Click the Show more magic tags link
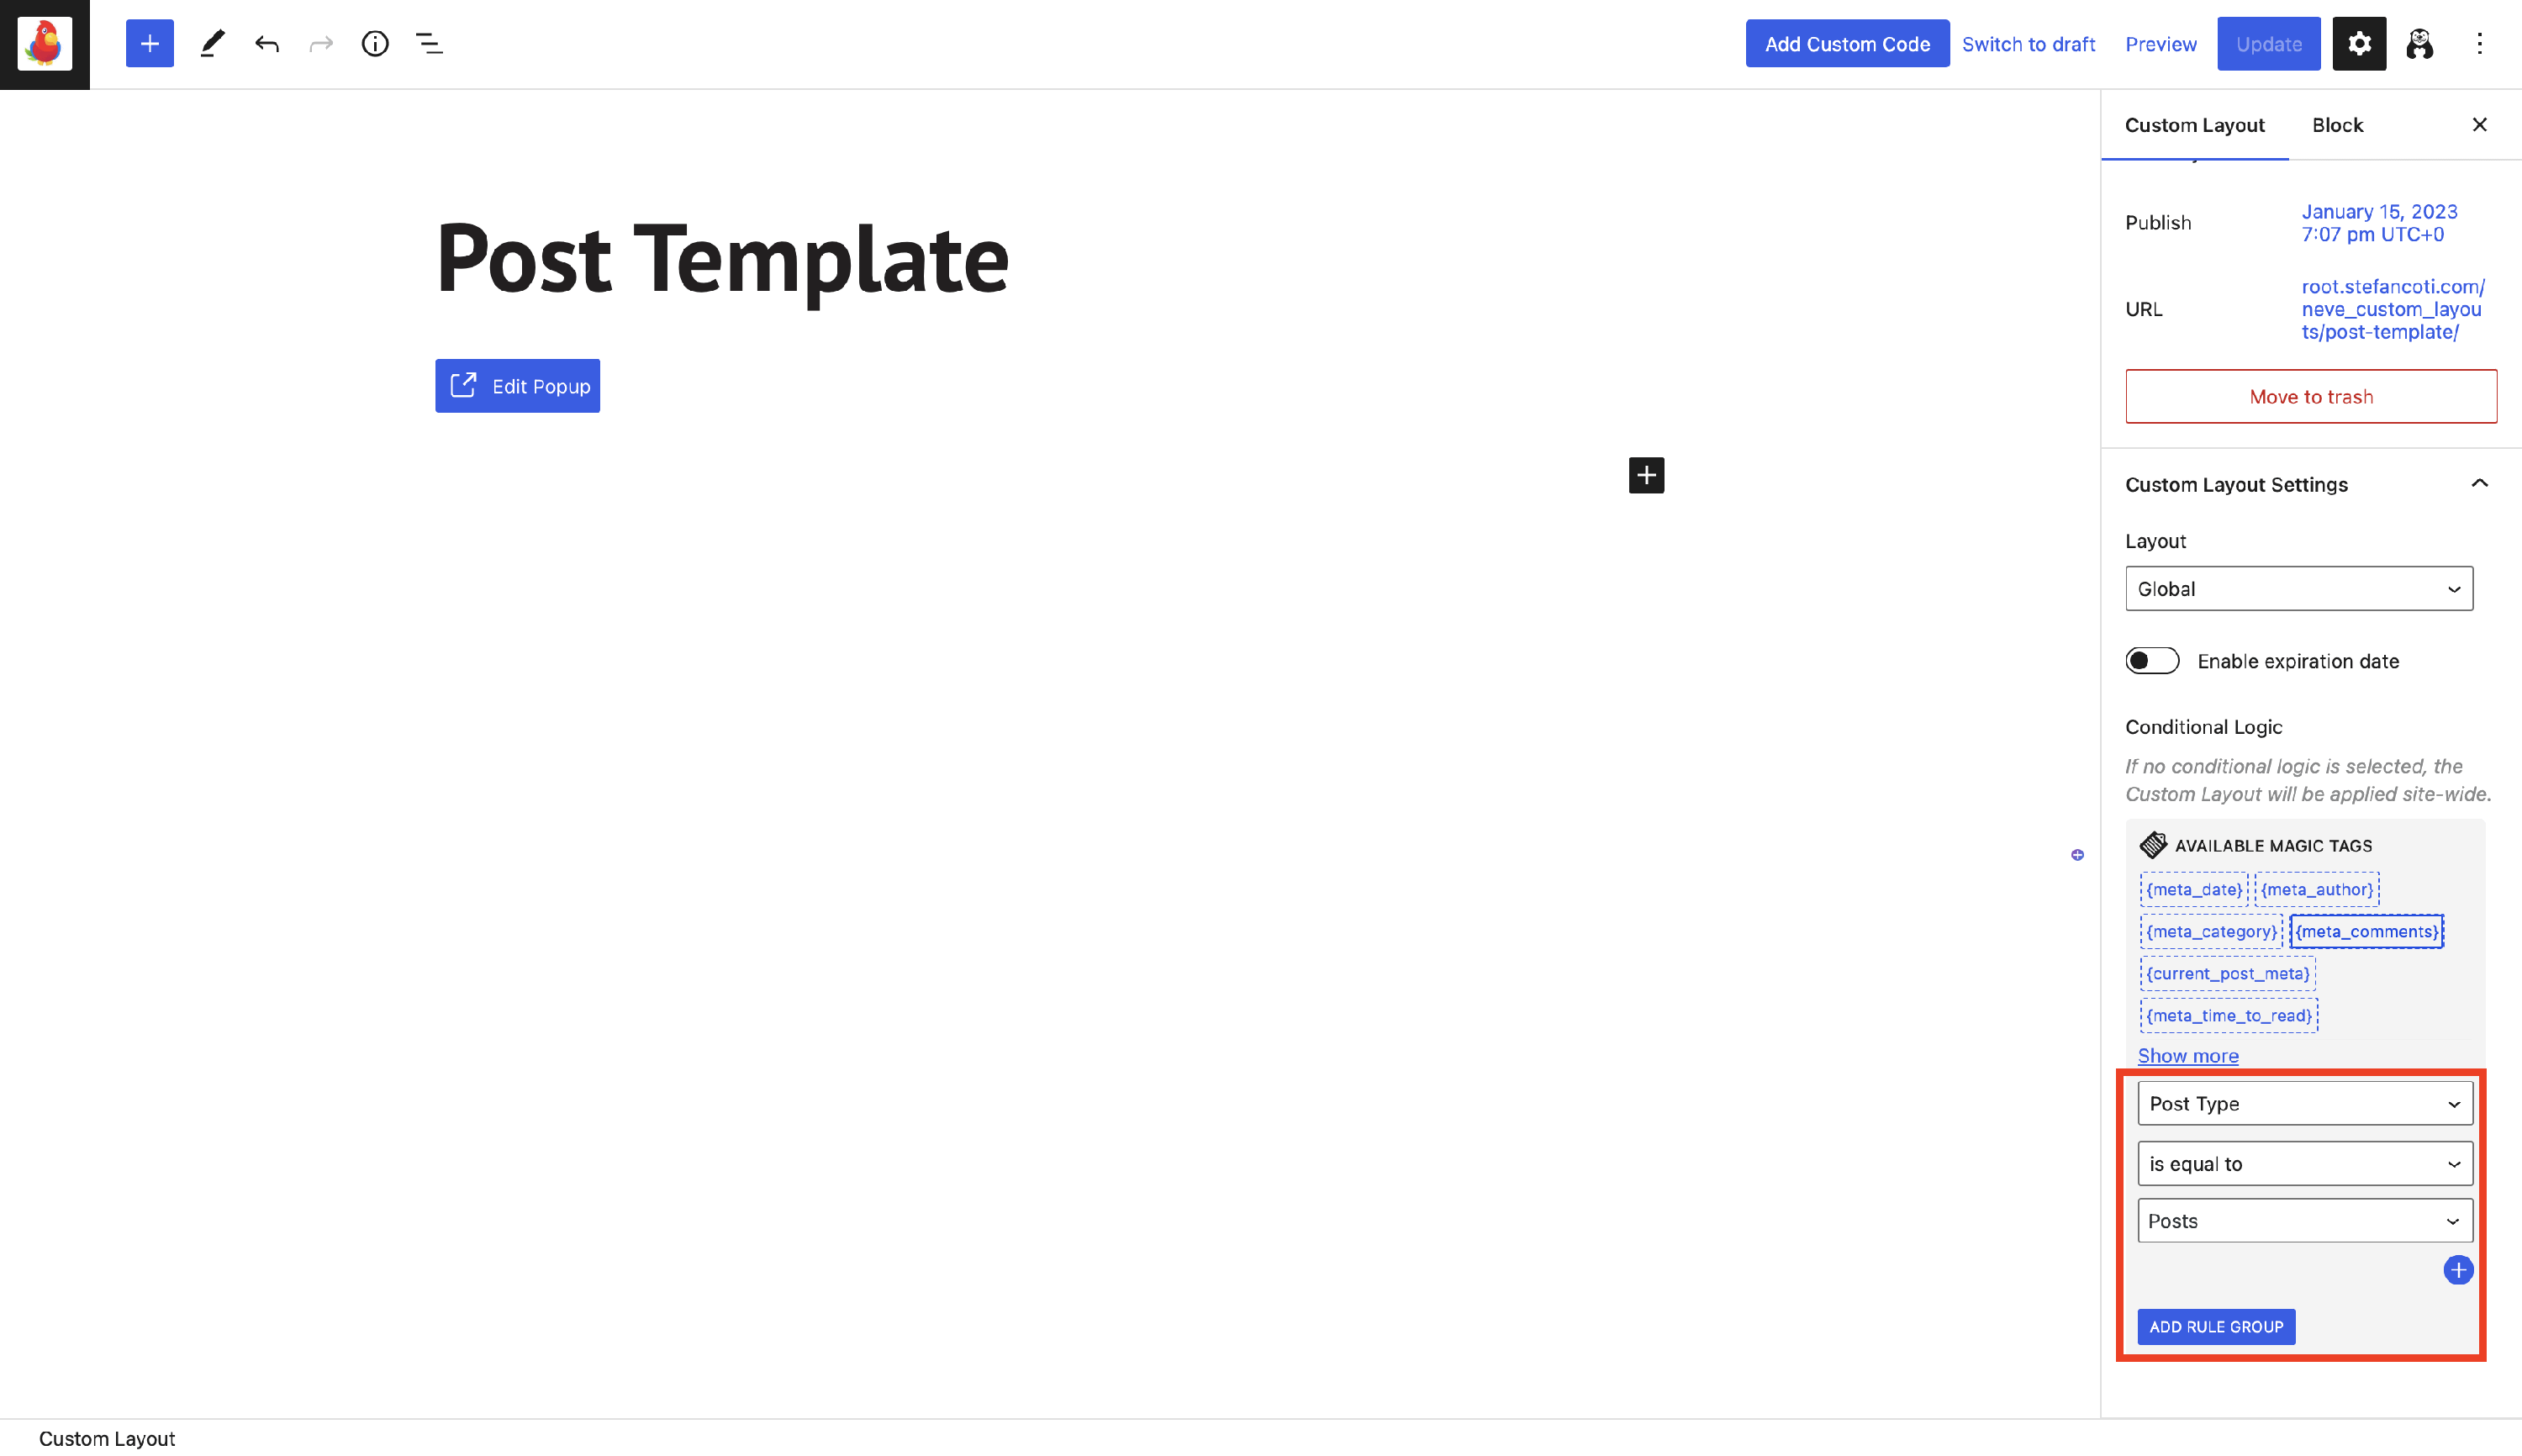Image resolution: width=2522 pixels, height=1456 pixels. pos(2188,1056)
